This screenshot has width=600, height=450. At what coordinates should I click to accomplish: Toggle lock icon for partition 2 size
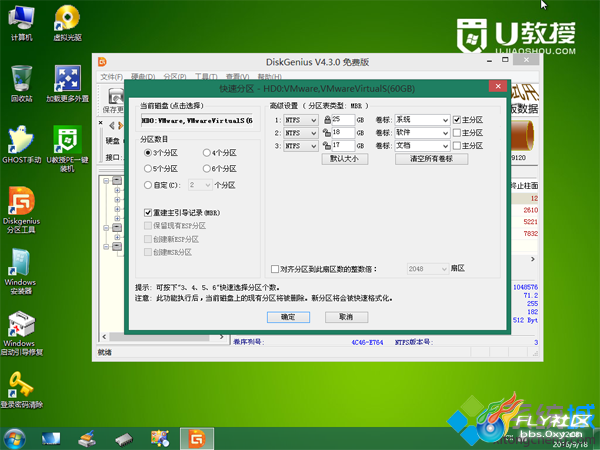click(327, 133)
